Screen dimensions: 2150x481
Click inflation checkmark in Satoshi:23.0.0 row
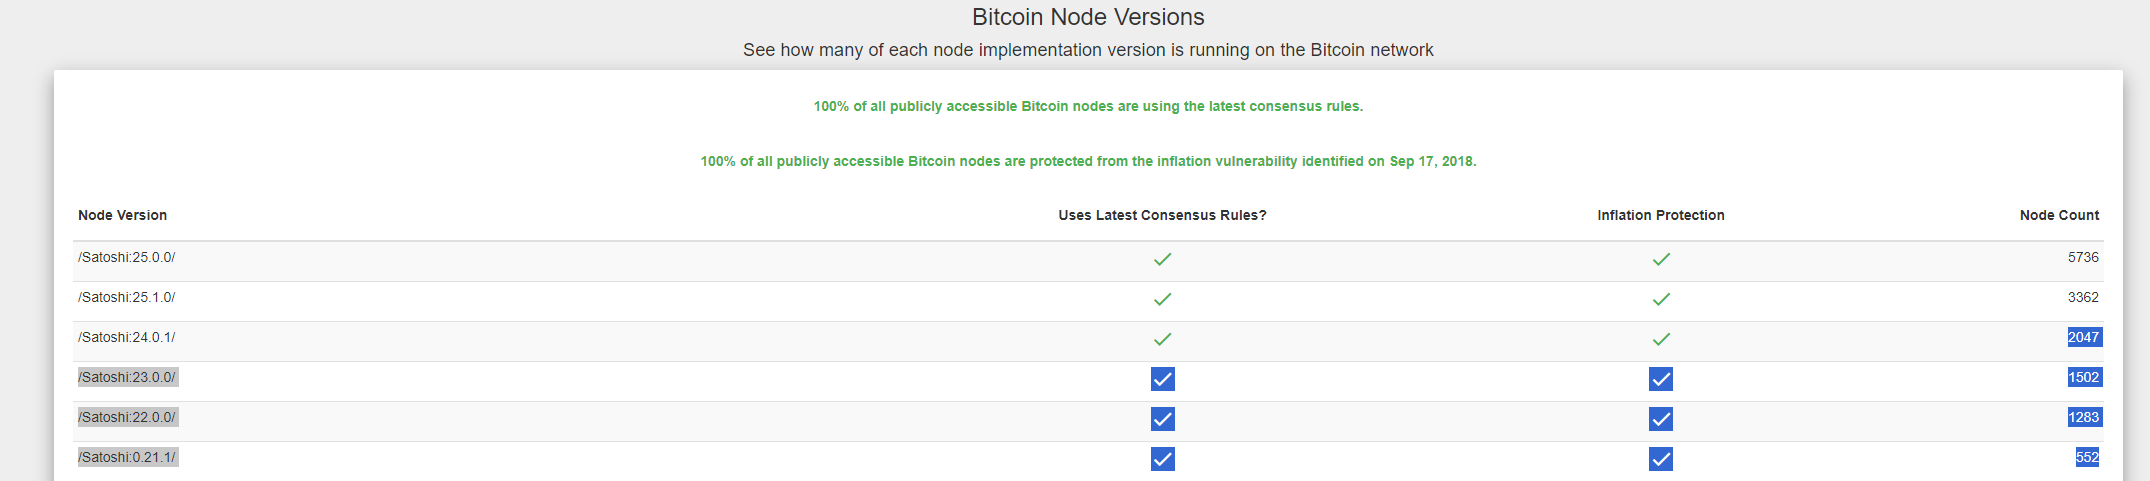(x=1661, y=379)
